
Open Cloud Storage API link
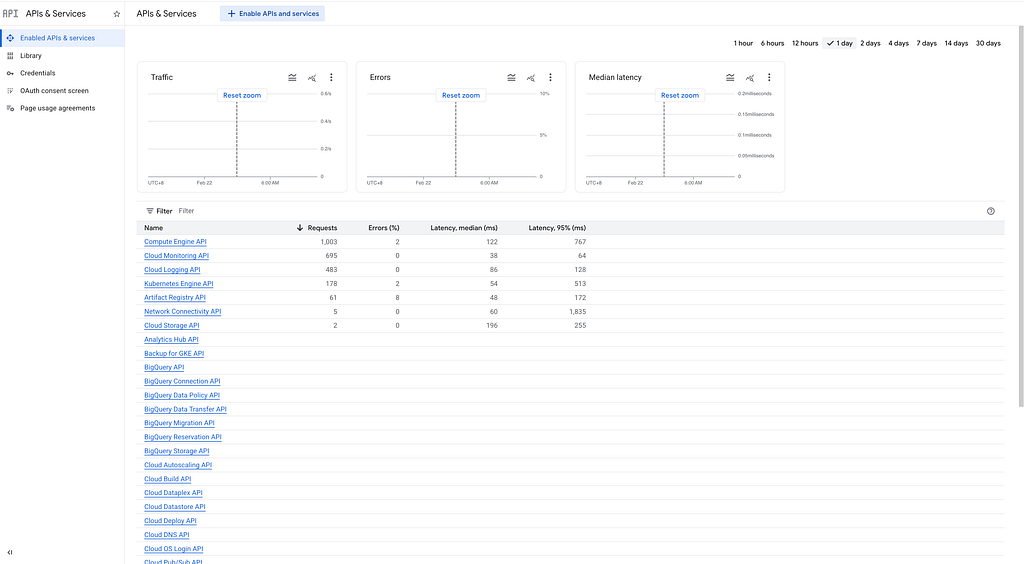coord(172,326)
